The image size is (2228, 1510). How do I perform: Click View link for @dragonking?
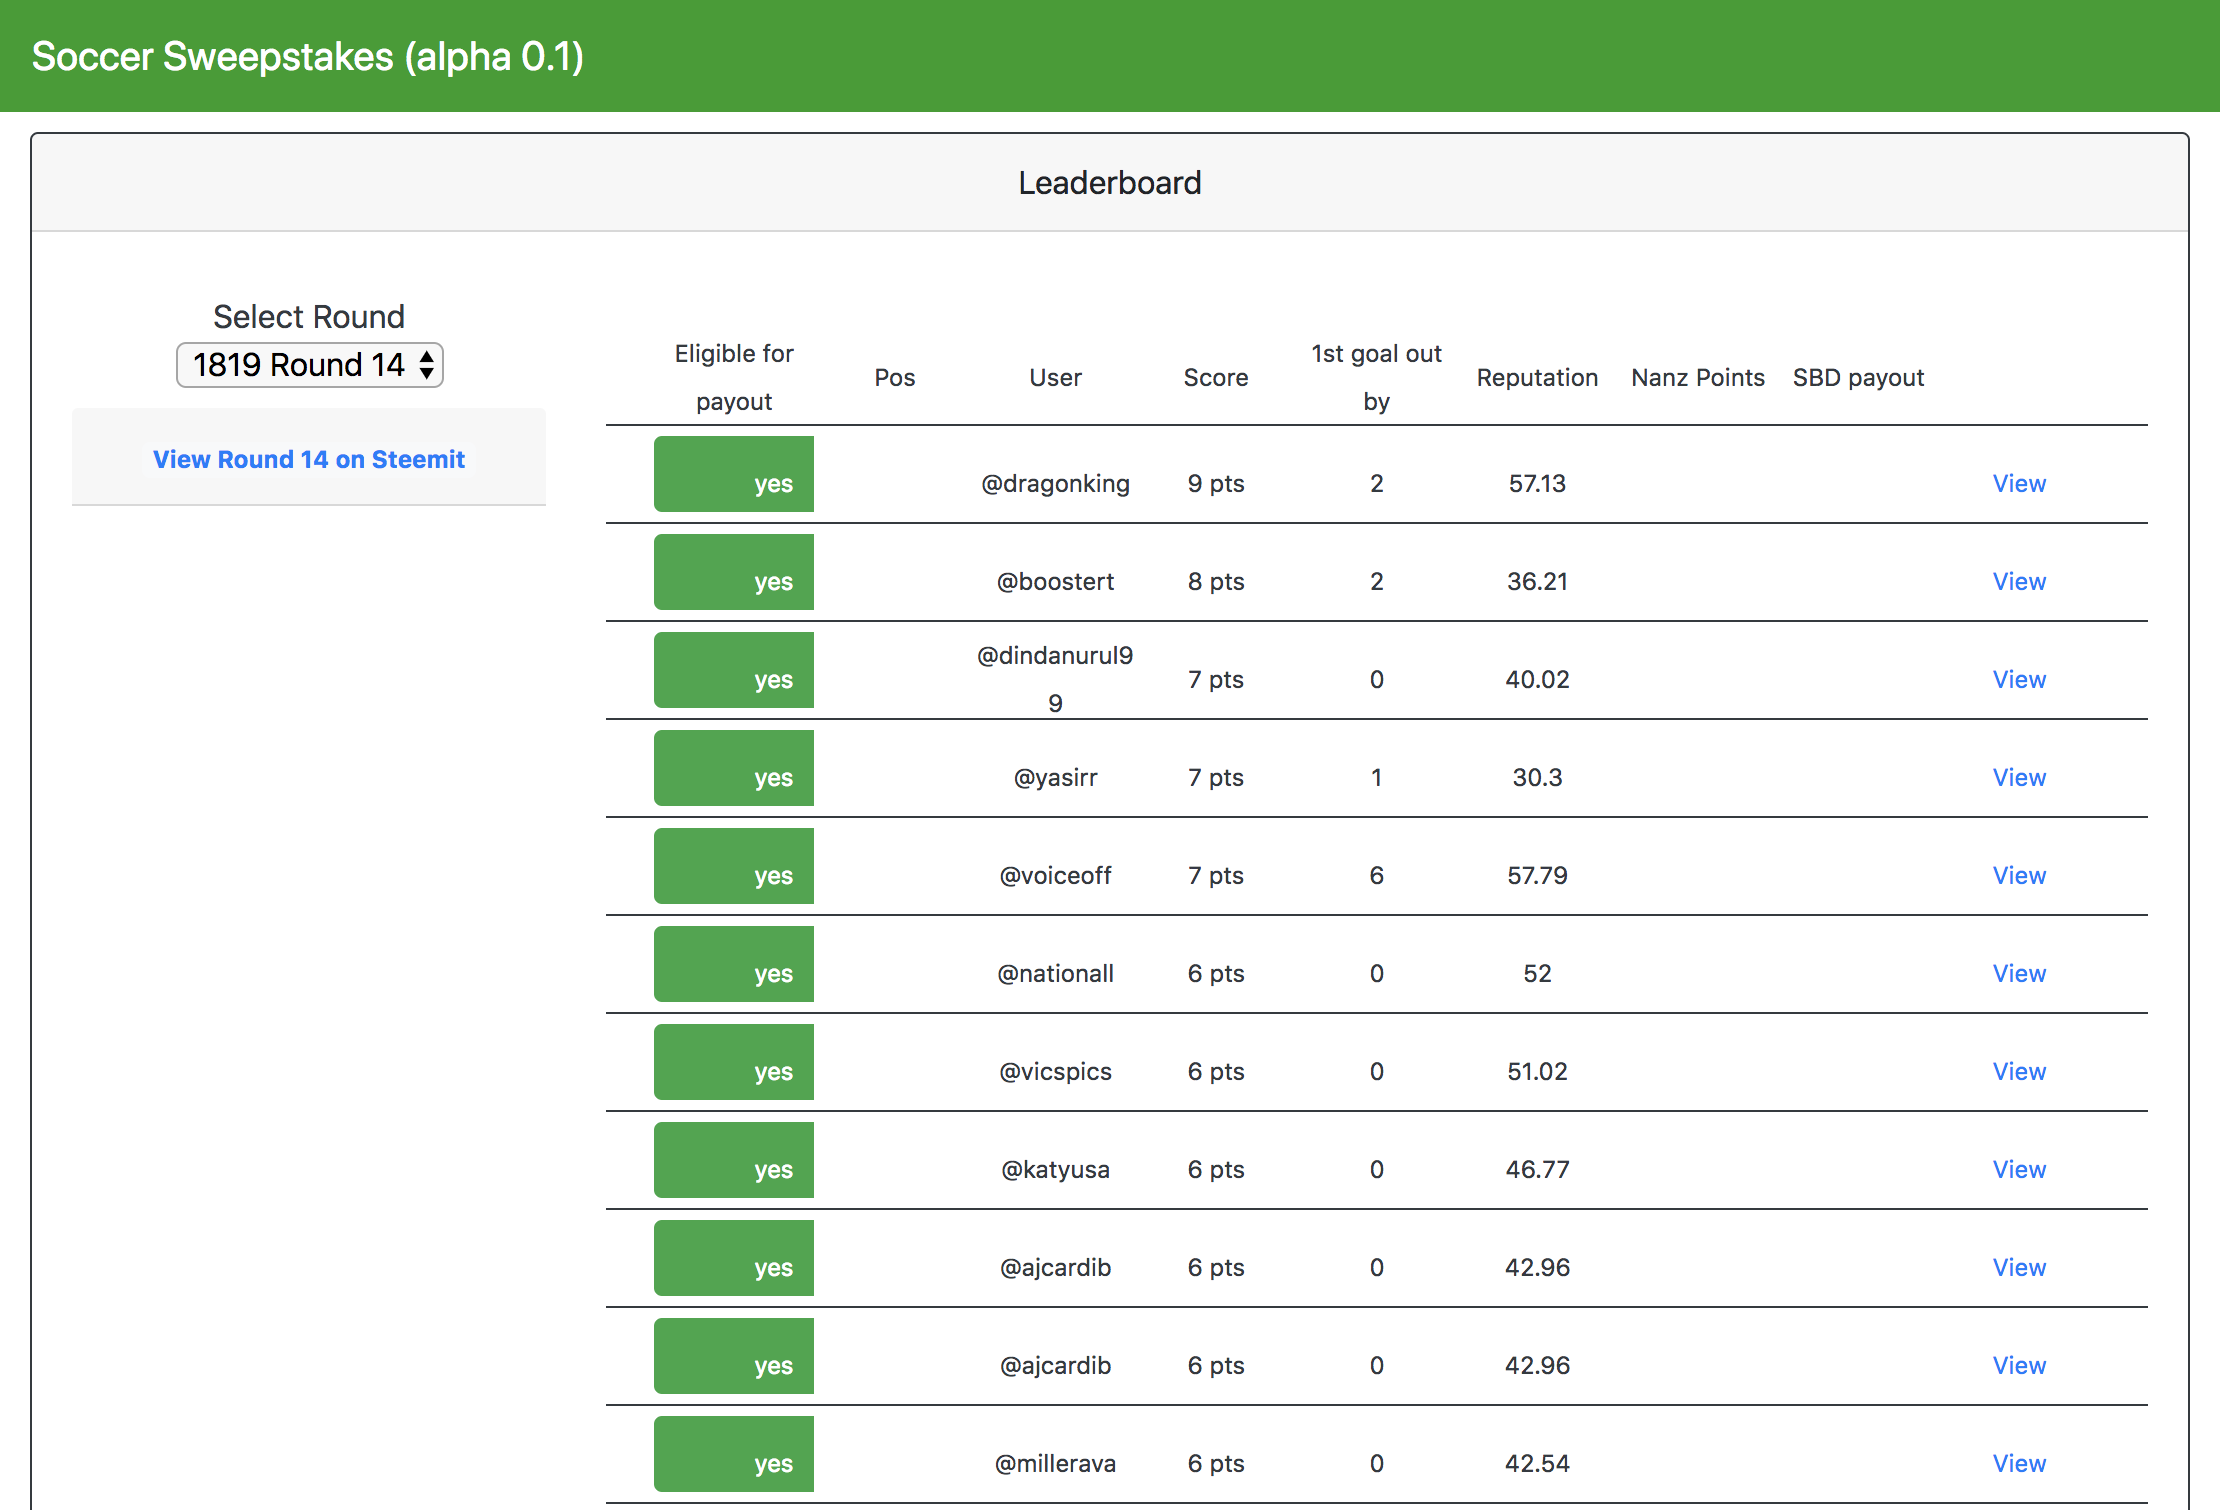pyautogui.click(x=2019, y=483)
